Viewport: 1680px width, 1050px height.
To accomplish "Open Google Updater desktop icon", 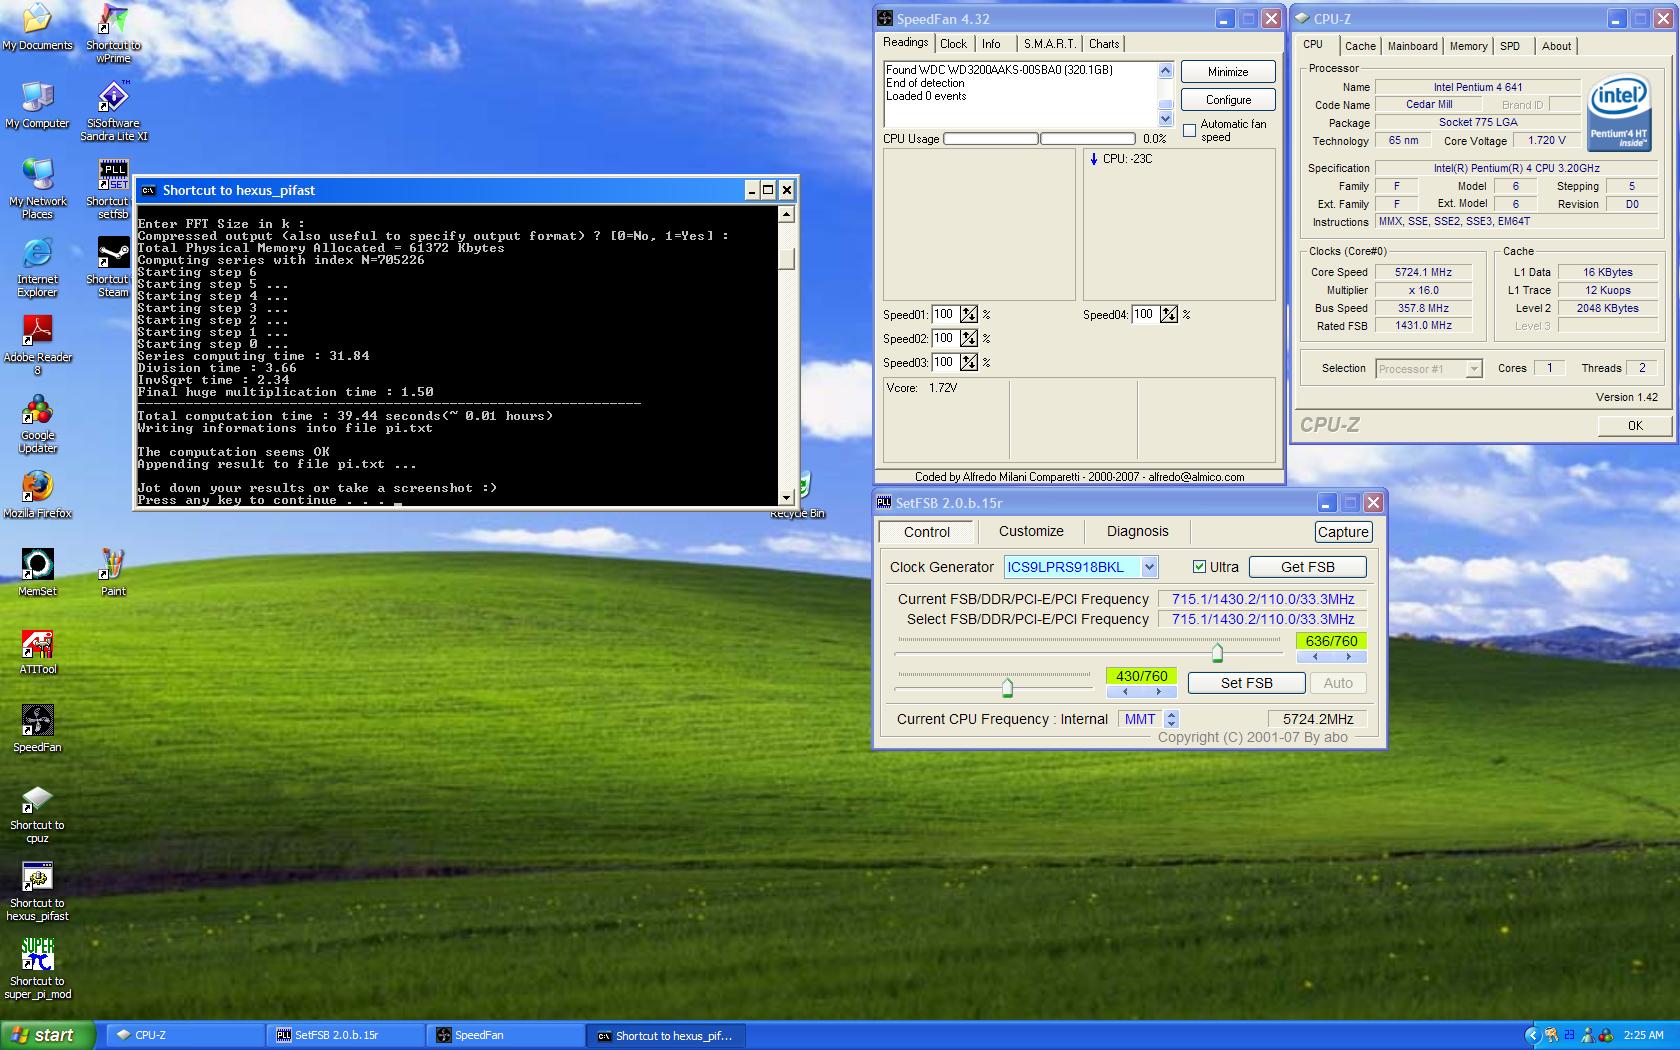I will (37, 423).
